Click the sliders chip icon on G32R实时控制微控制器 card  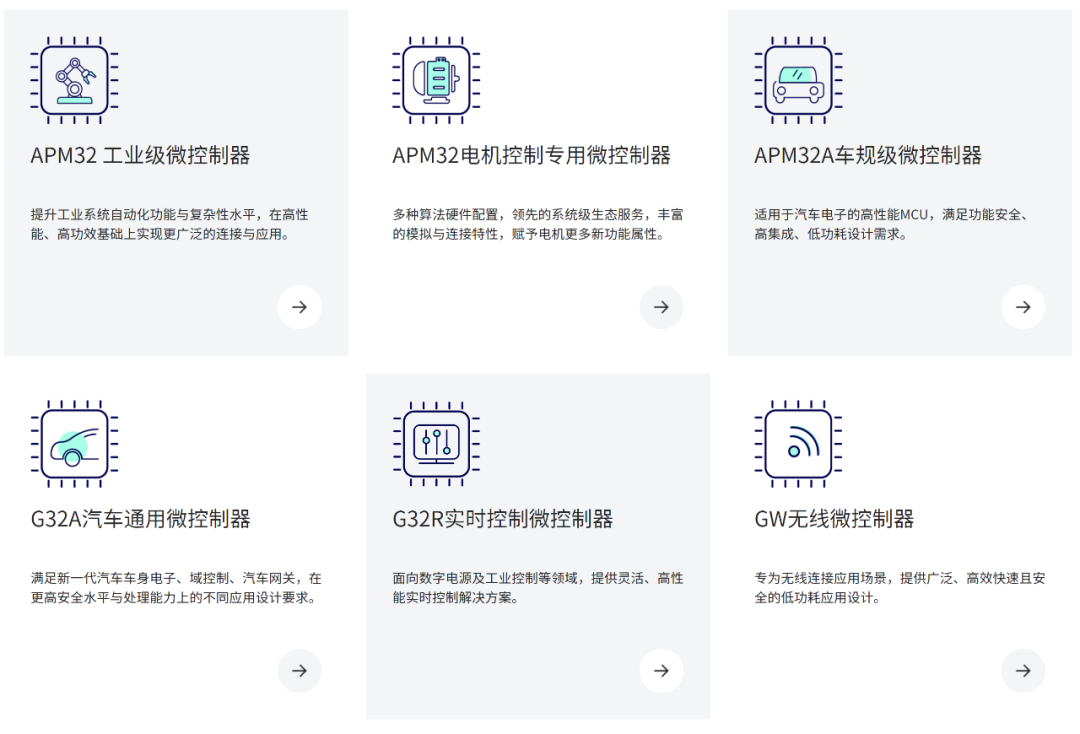tap(435, 444)
